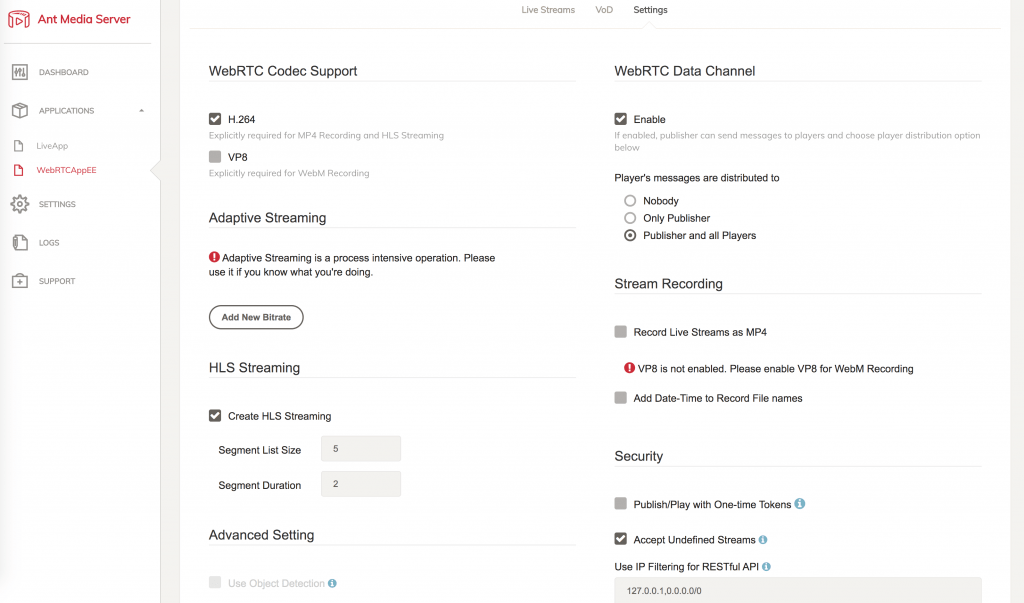Click the Applications cube icon
The width and height of the screenshot is (1024, 603).
[19, 111]
